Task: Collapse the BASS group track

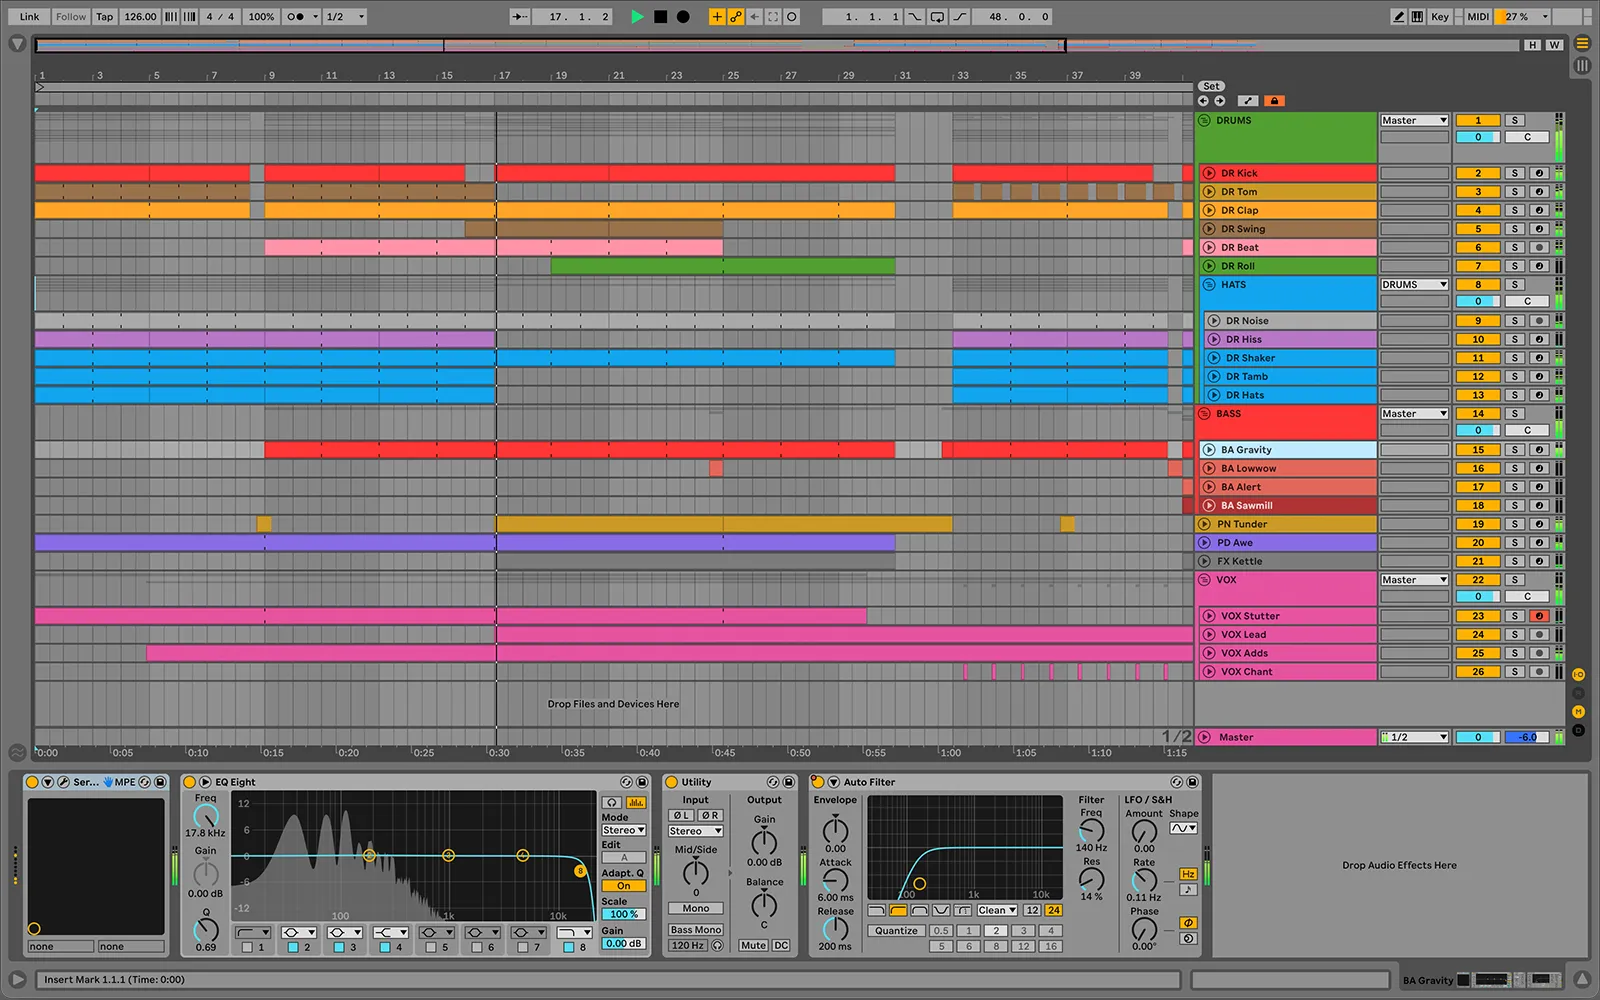Action: 1205,413
